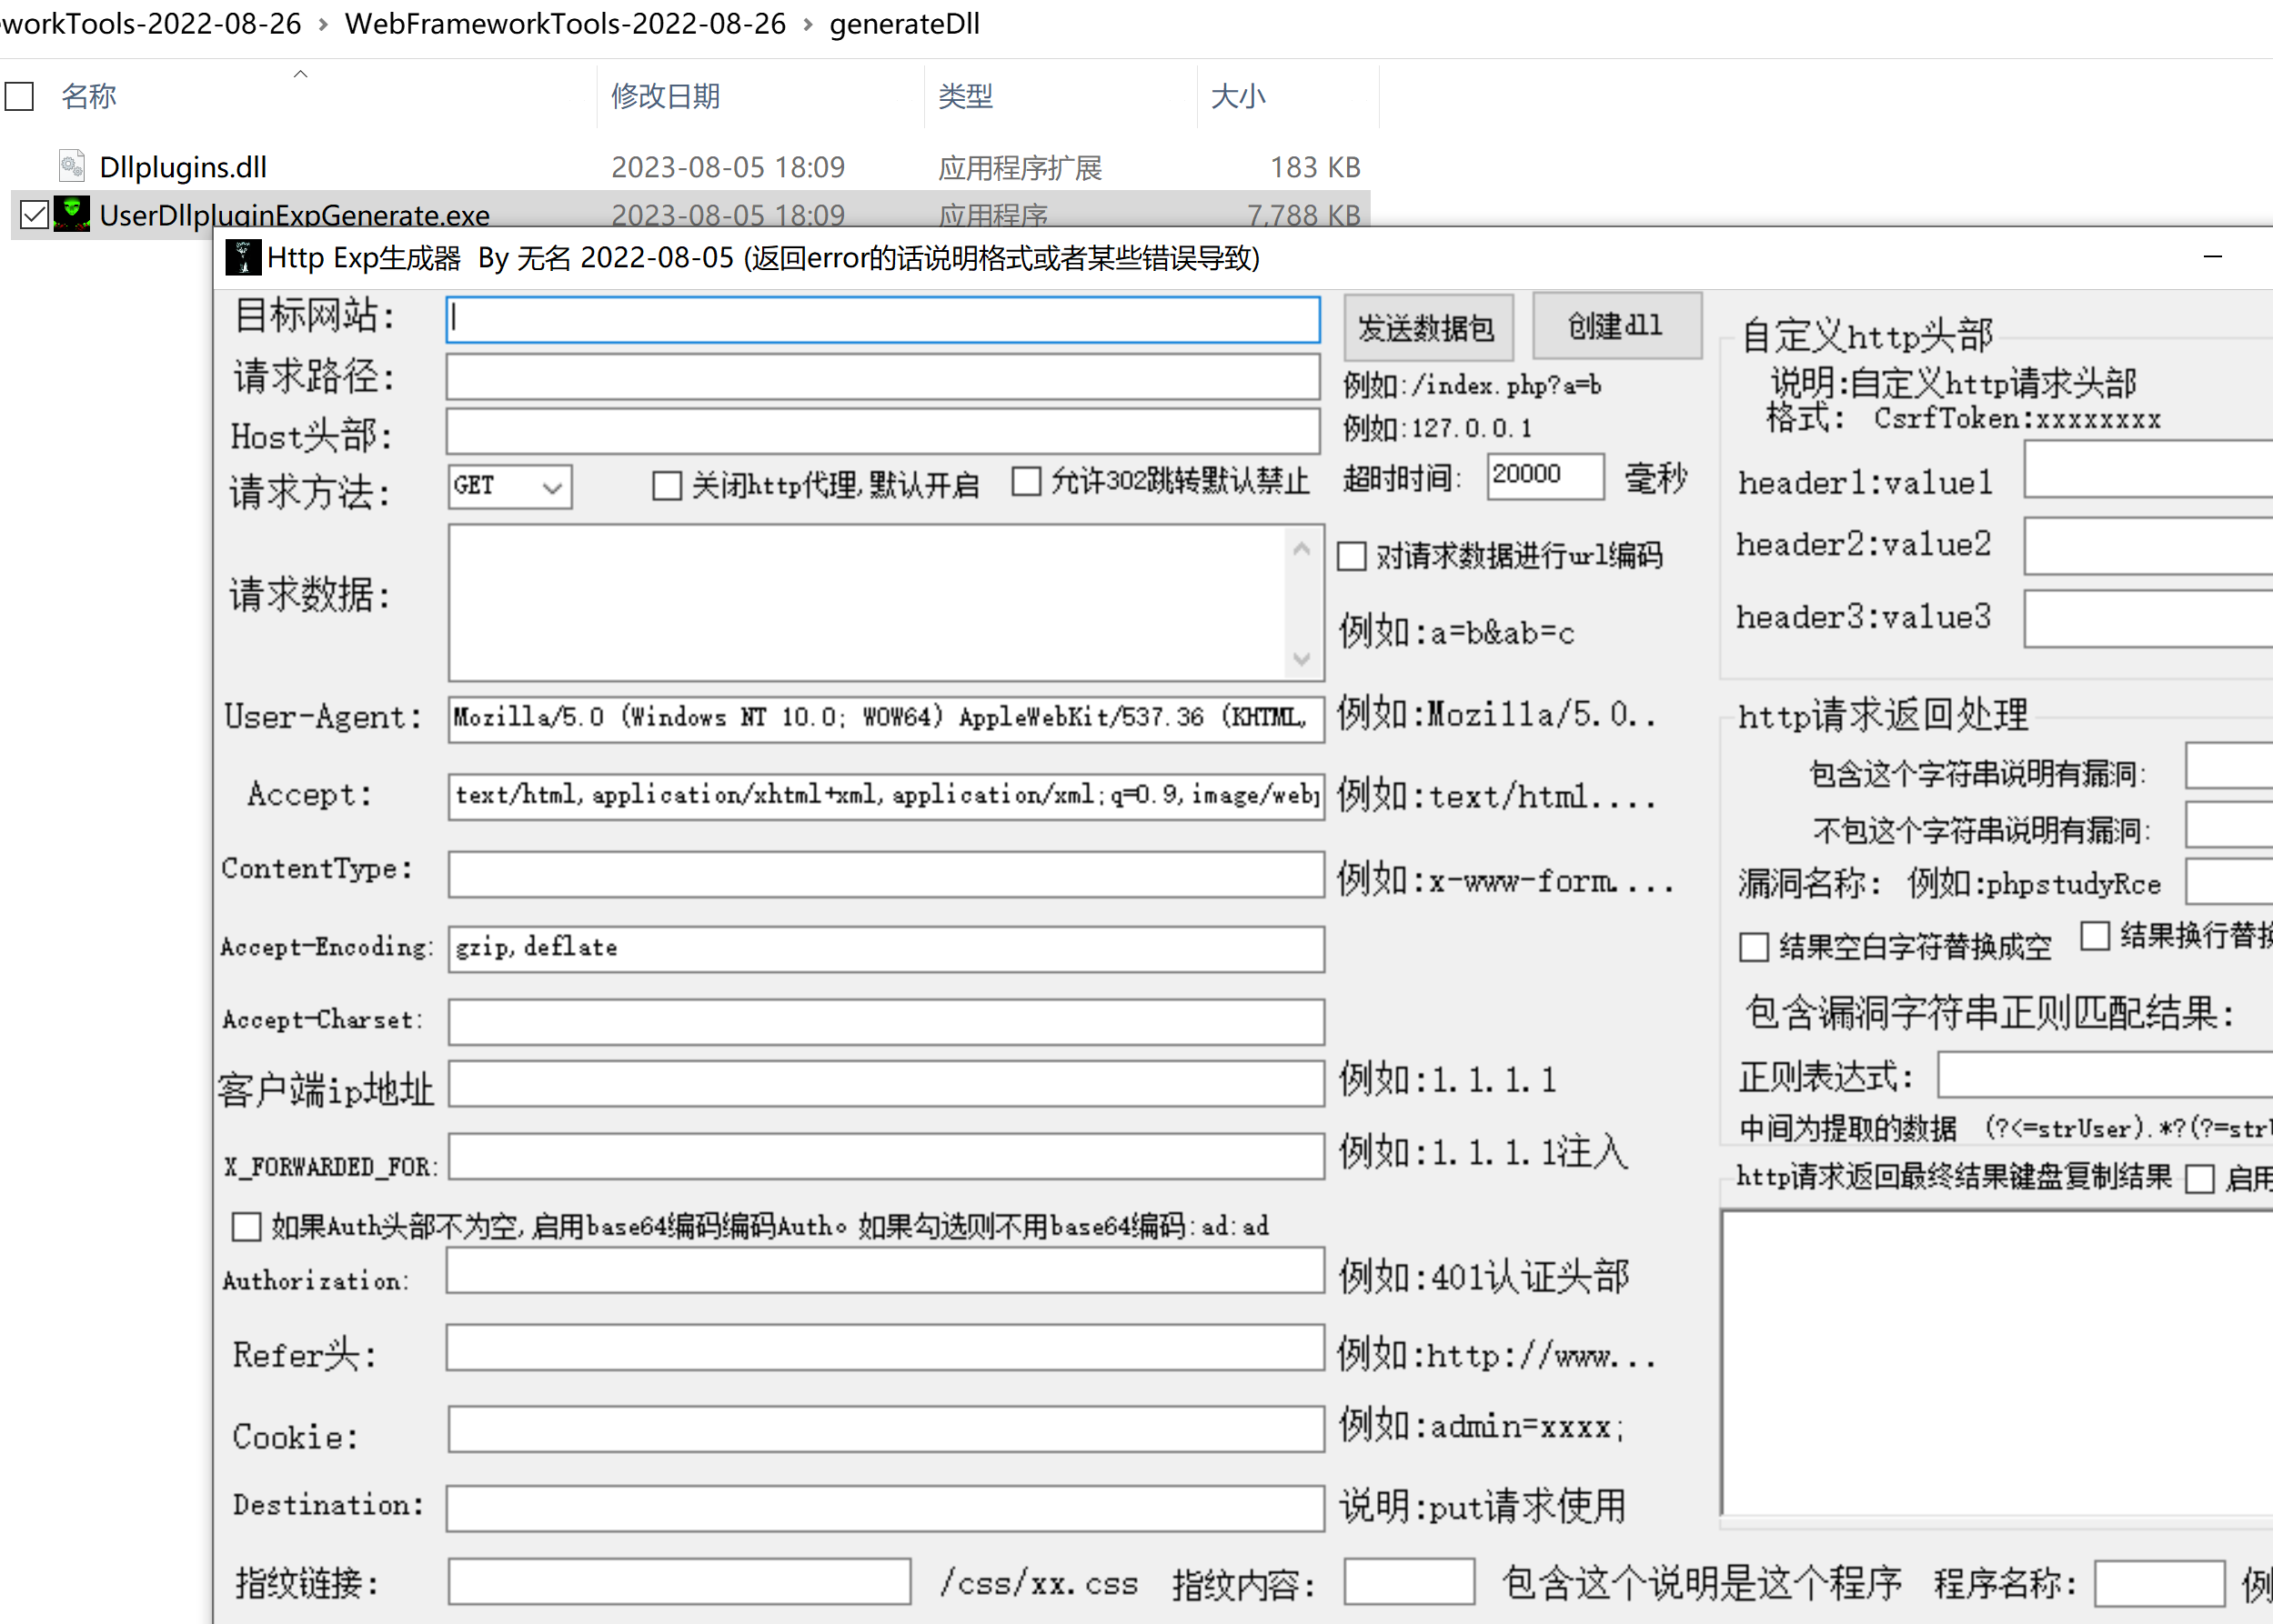This screenshot has height=1624, width=2273.
Task: Sort files by 修改日期 column
Action: 666,96
